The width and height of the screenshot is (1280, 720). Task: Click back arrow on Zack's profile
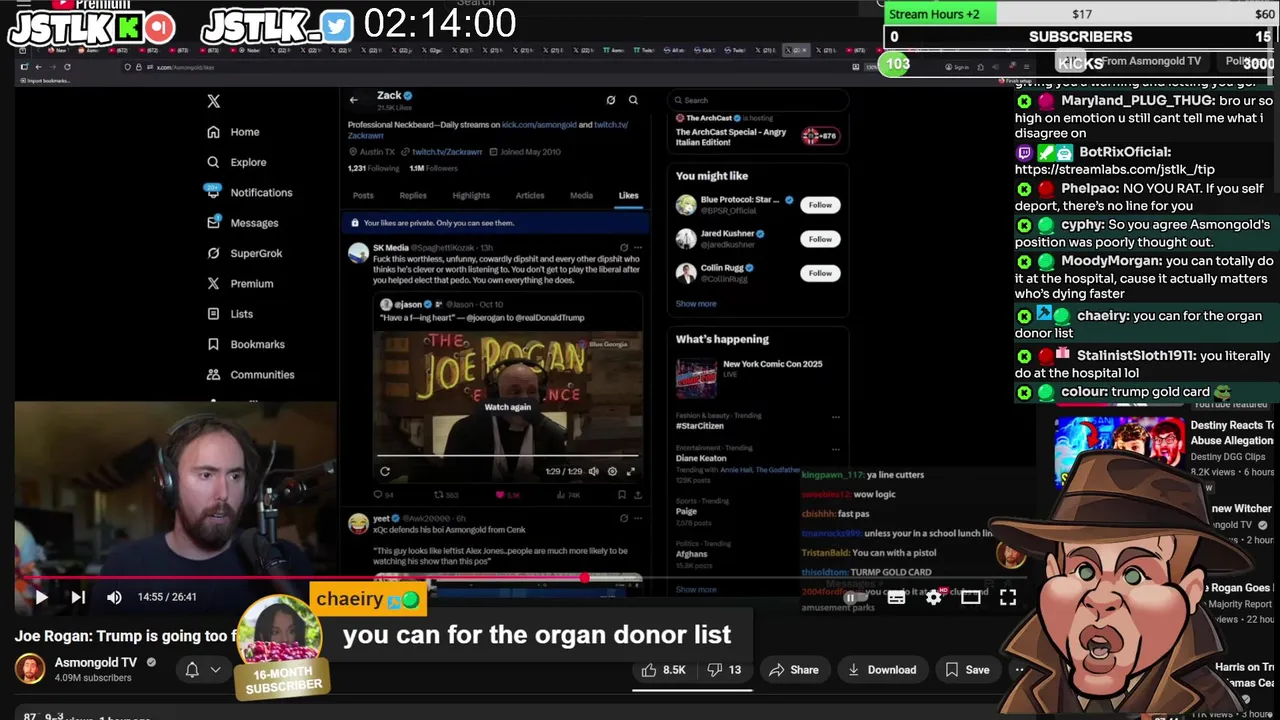354,100
